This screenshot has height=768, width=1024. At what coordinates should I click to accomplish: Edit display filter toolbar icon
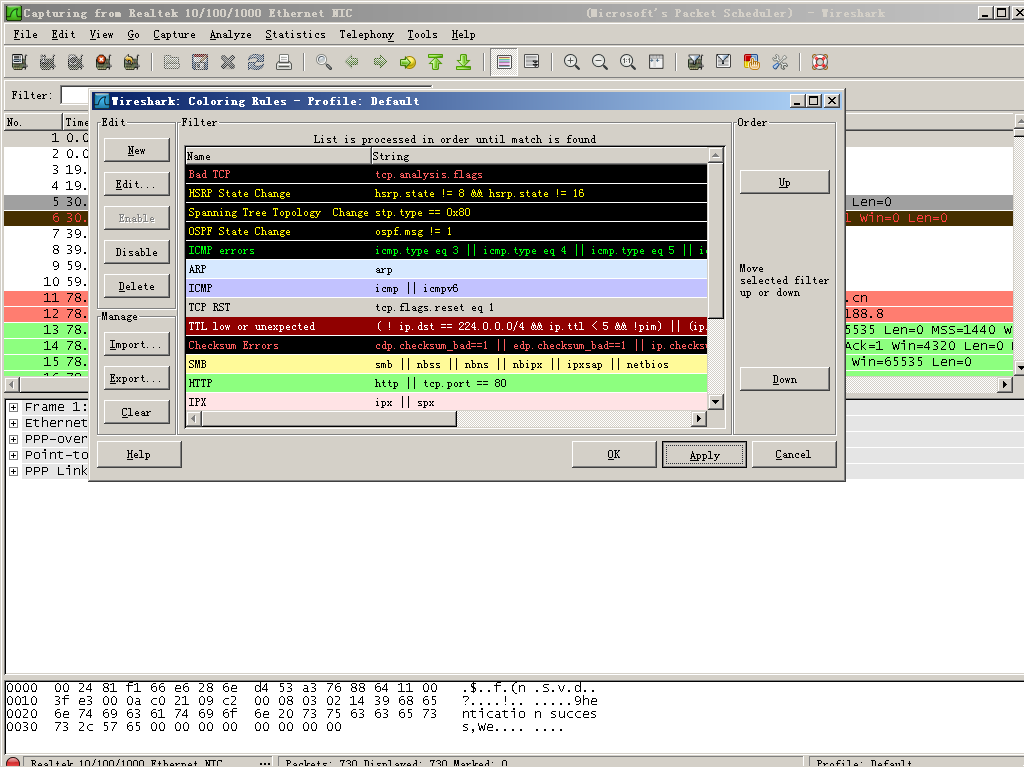[x=724, y=62]
